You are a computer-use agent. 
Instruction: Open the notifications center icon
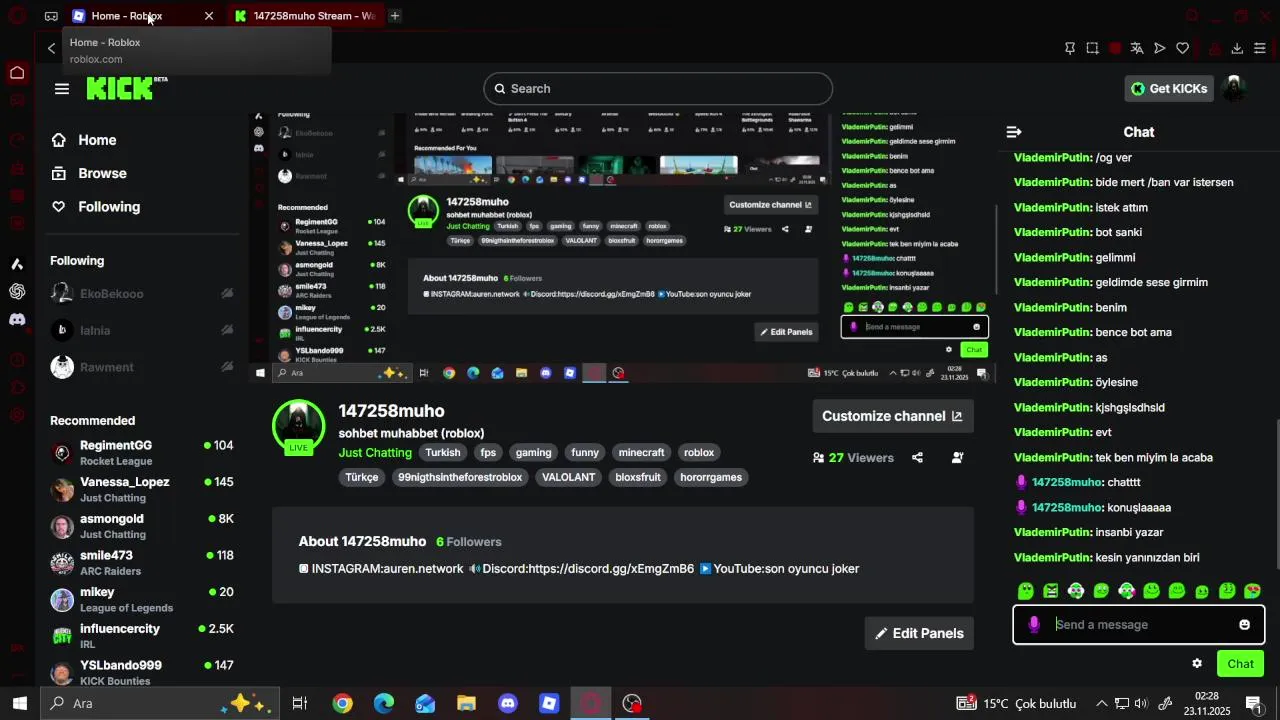tap(1255, 704)
